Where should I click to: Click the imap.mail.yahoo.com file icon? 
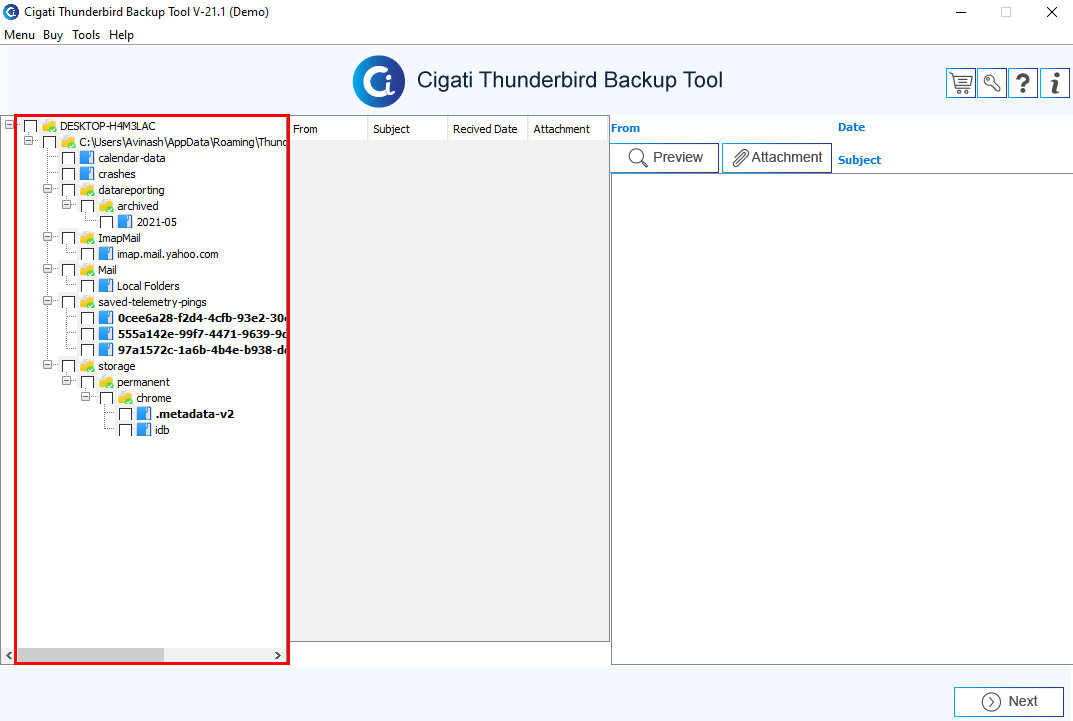point(106,254)
